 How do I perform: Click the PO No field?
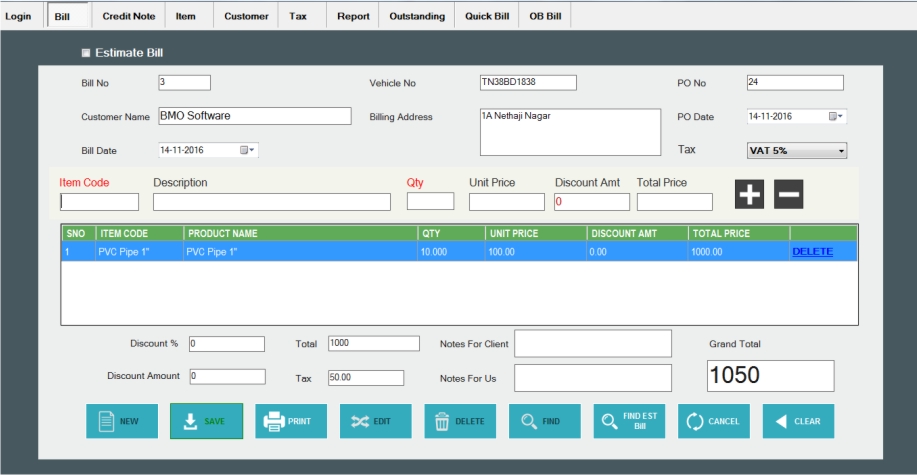795,82
